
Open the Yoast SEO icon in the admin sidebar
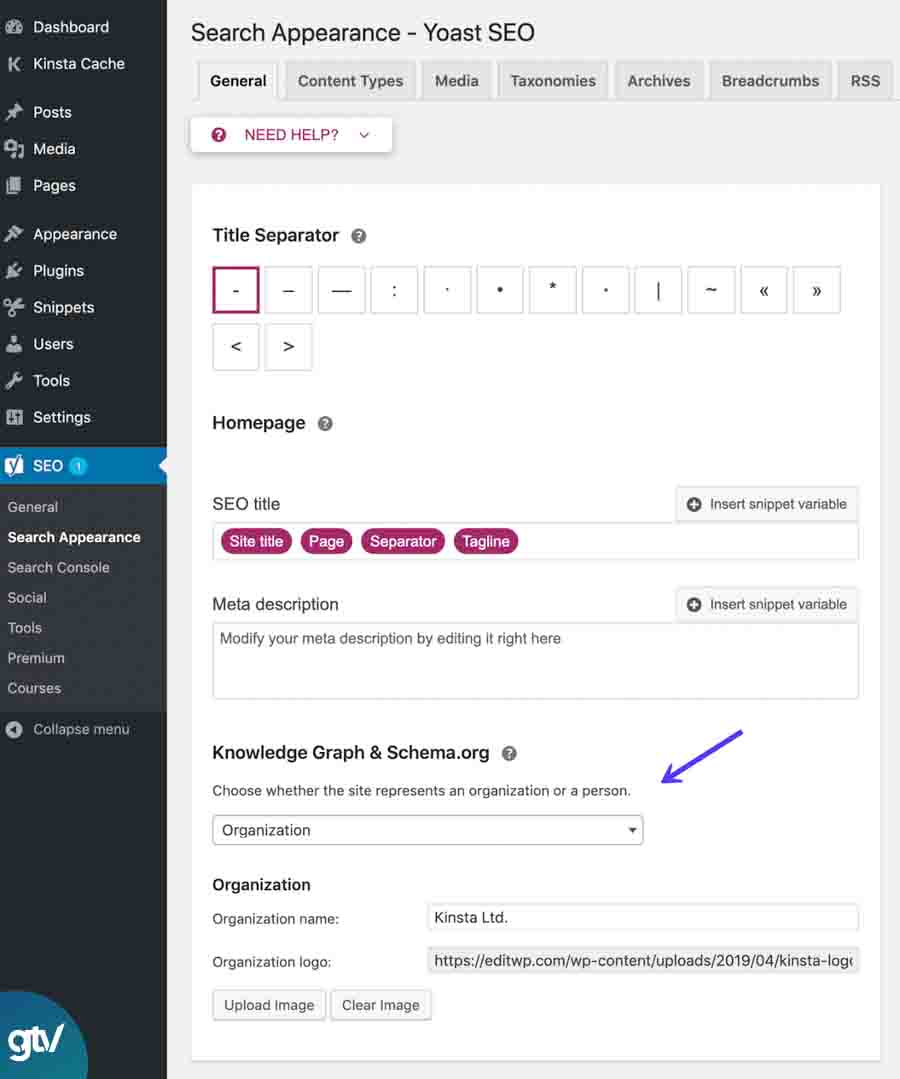pyautogui.click(x=15, y=466)
